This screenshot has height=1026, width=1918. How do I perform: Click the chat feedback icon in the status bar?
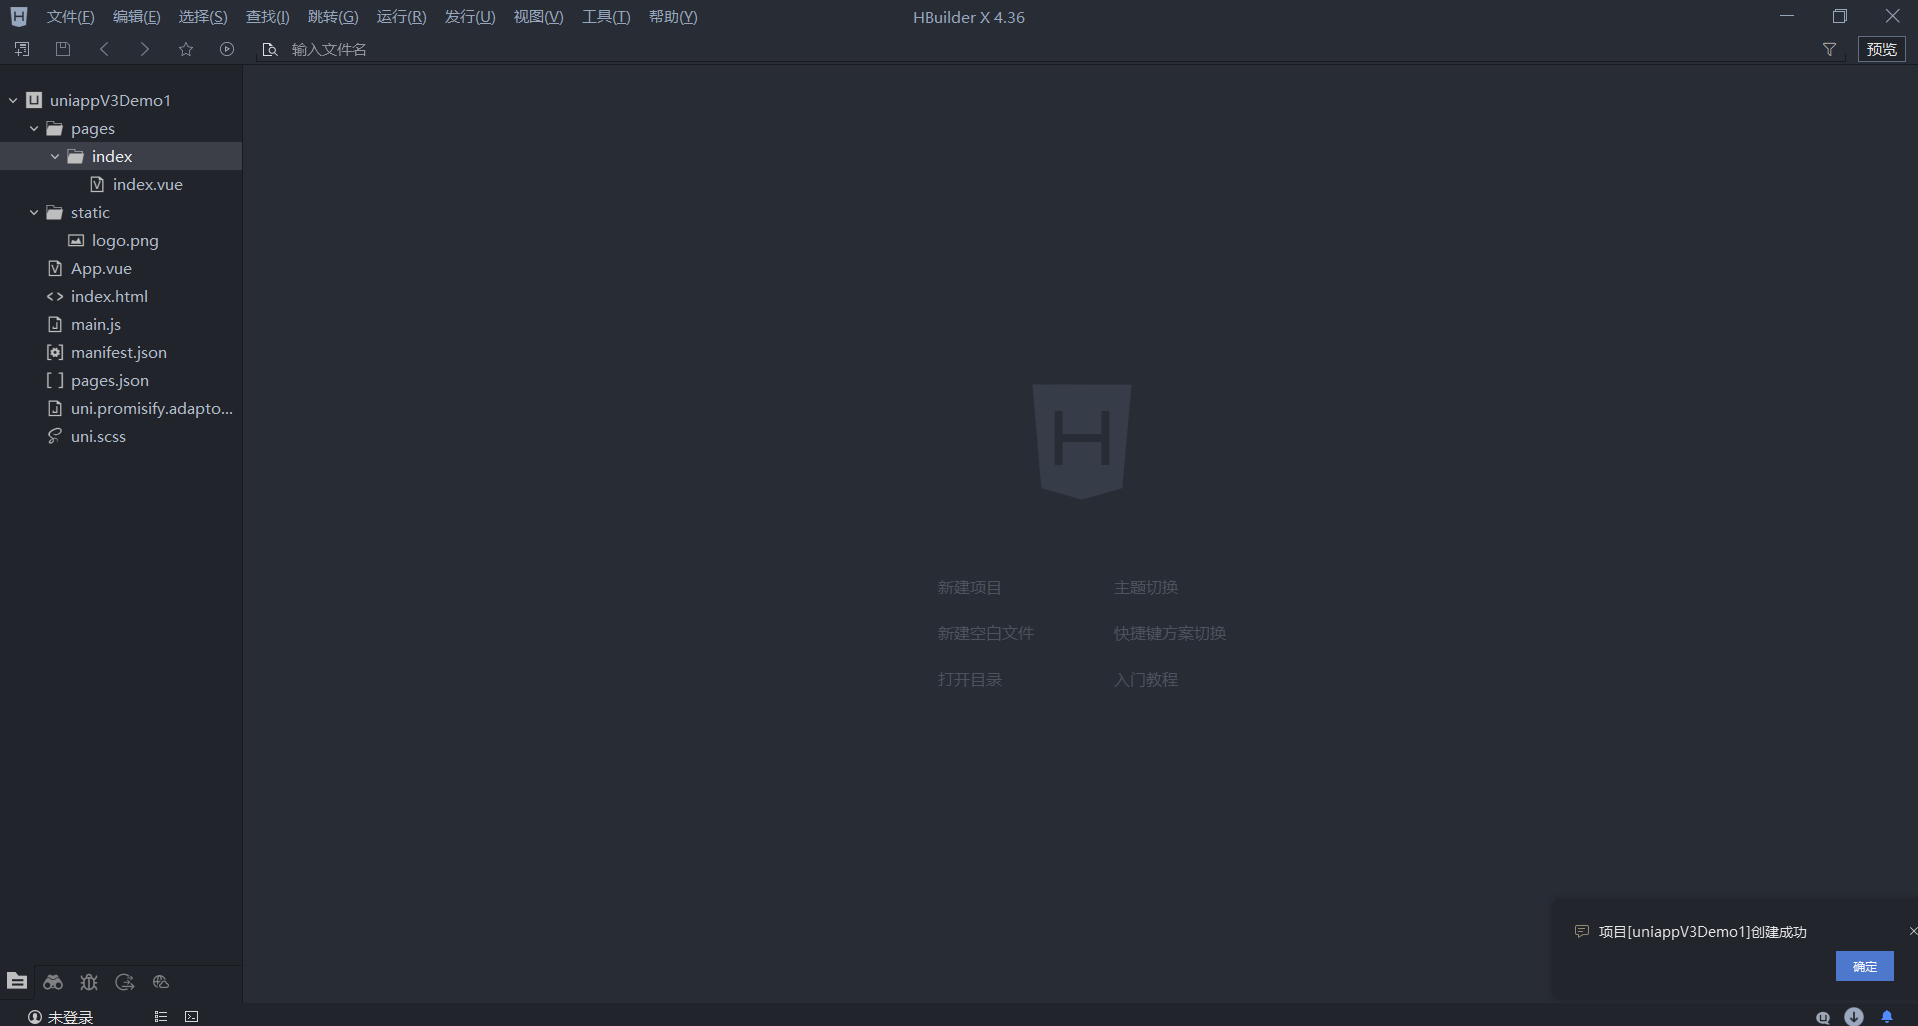coord(1823,1017)
